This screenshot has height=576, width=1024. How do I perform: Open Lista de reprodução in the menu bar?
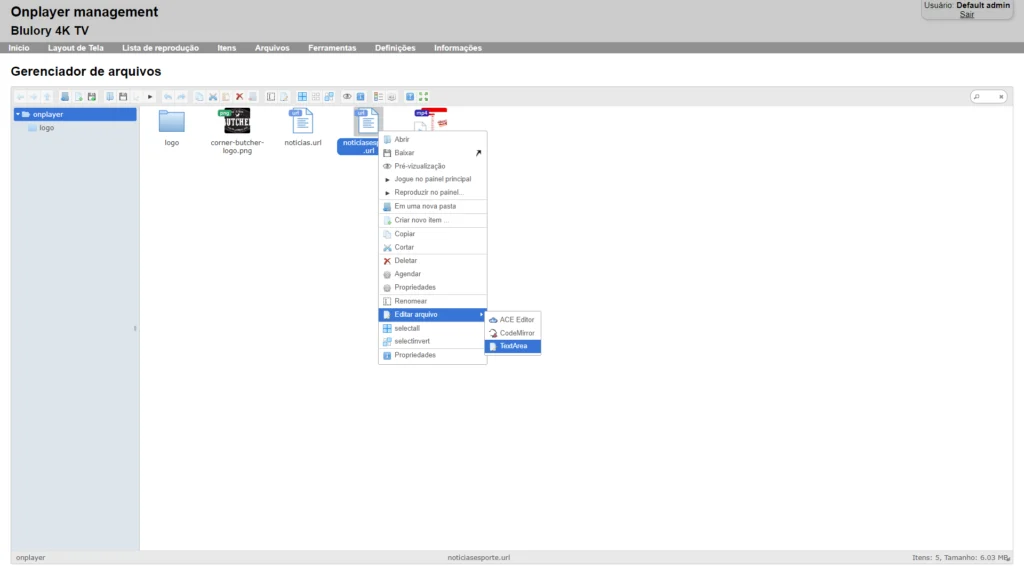(160, 48)
